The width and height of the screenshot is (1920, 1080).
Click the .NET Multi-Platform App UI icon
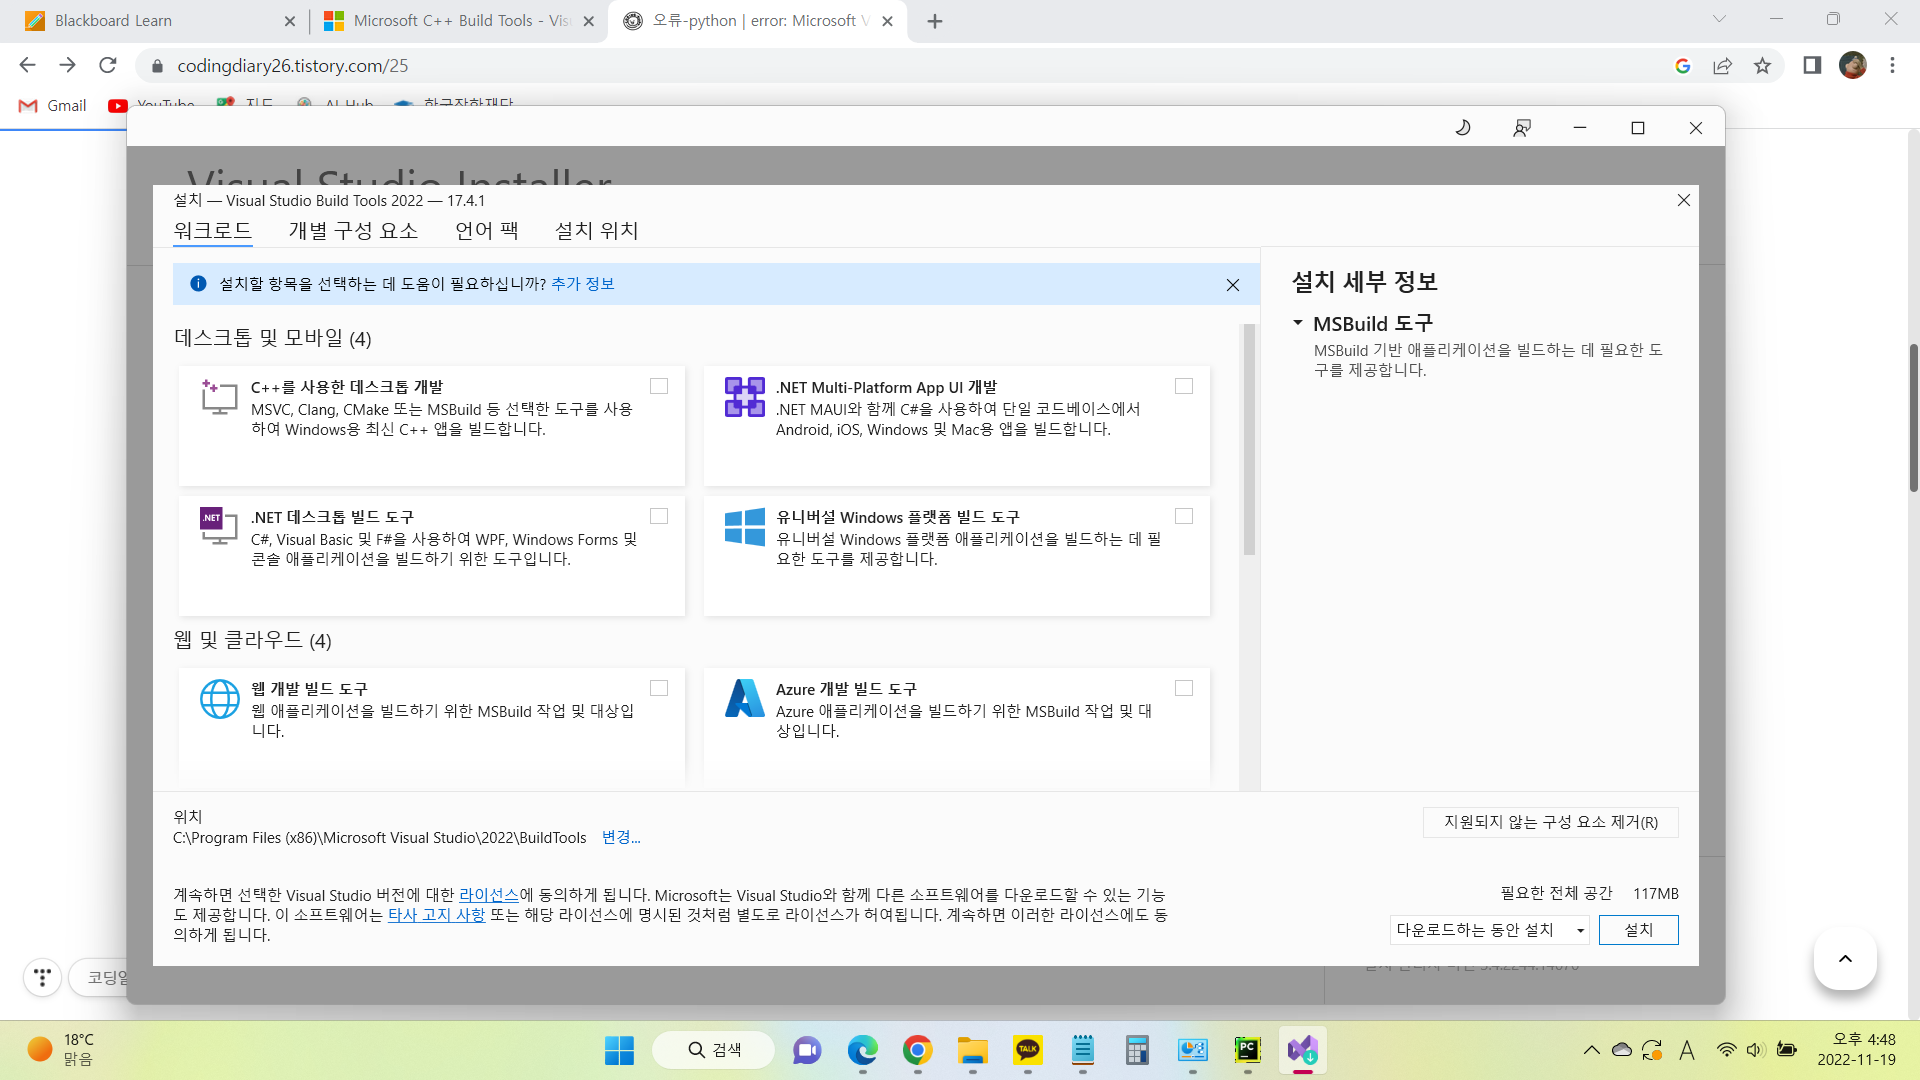744,397
